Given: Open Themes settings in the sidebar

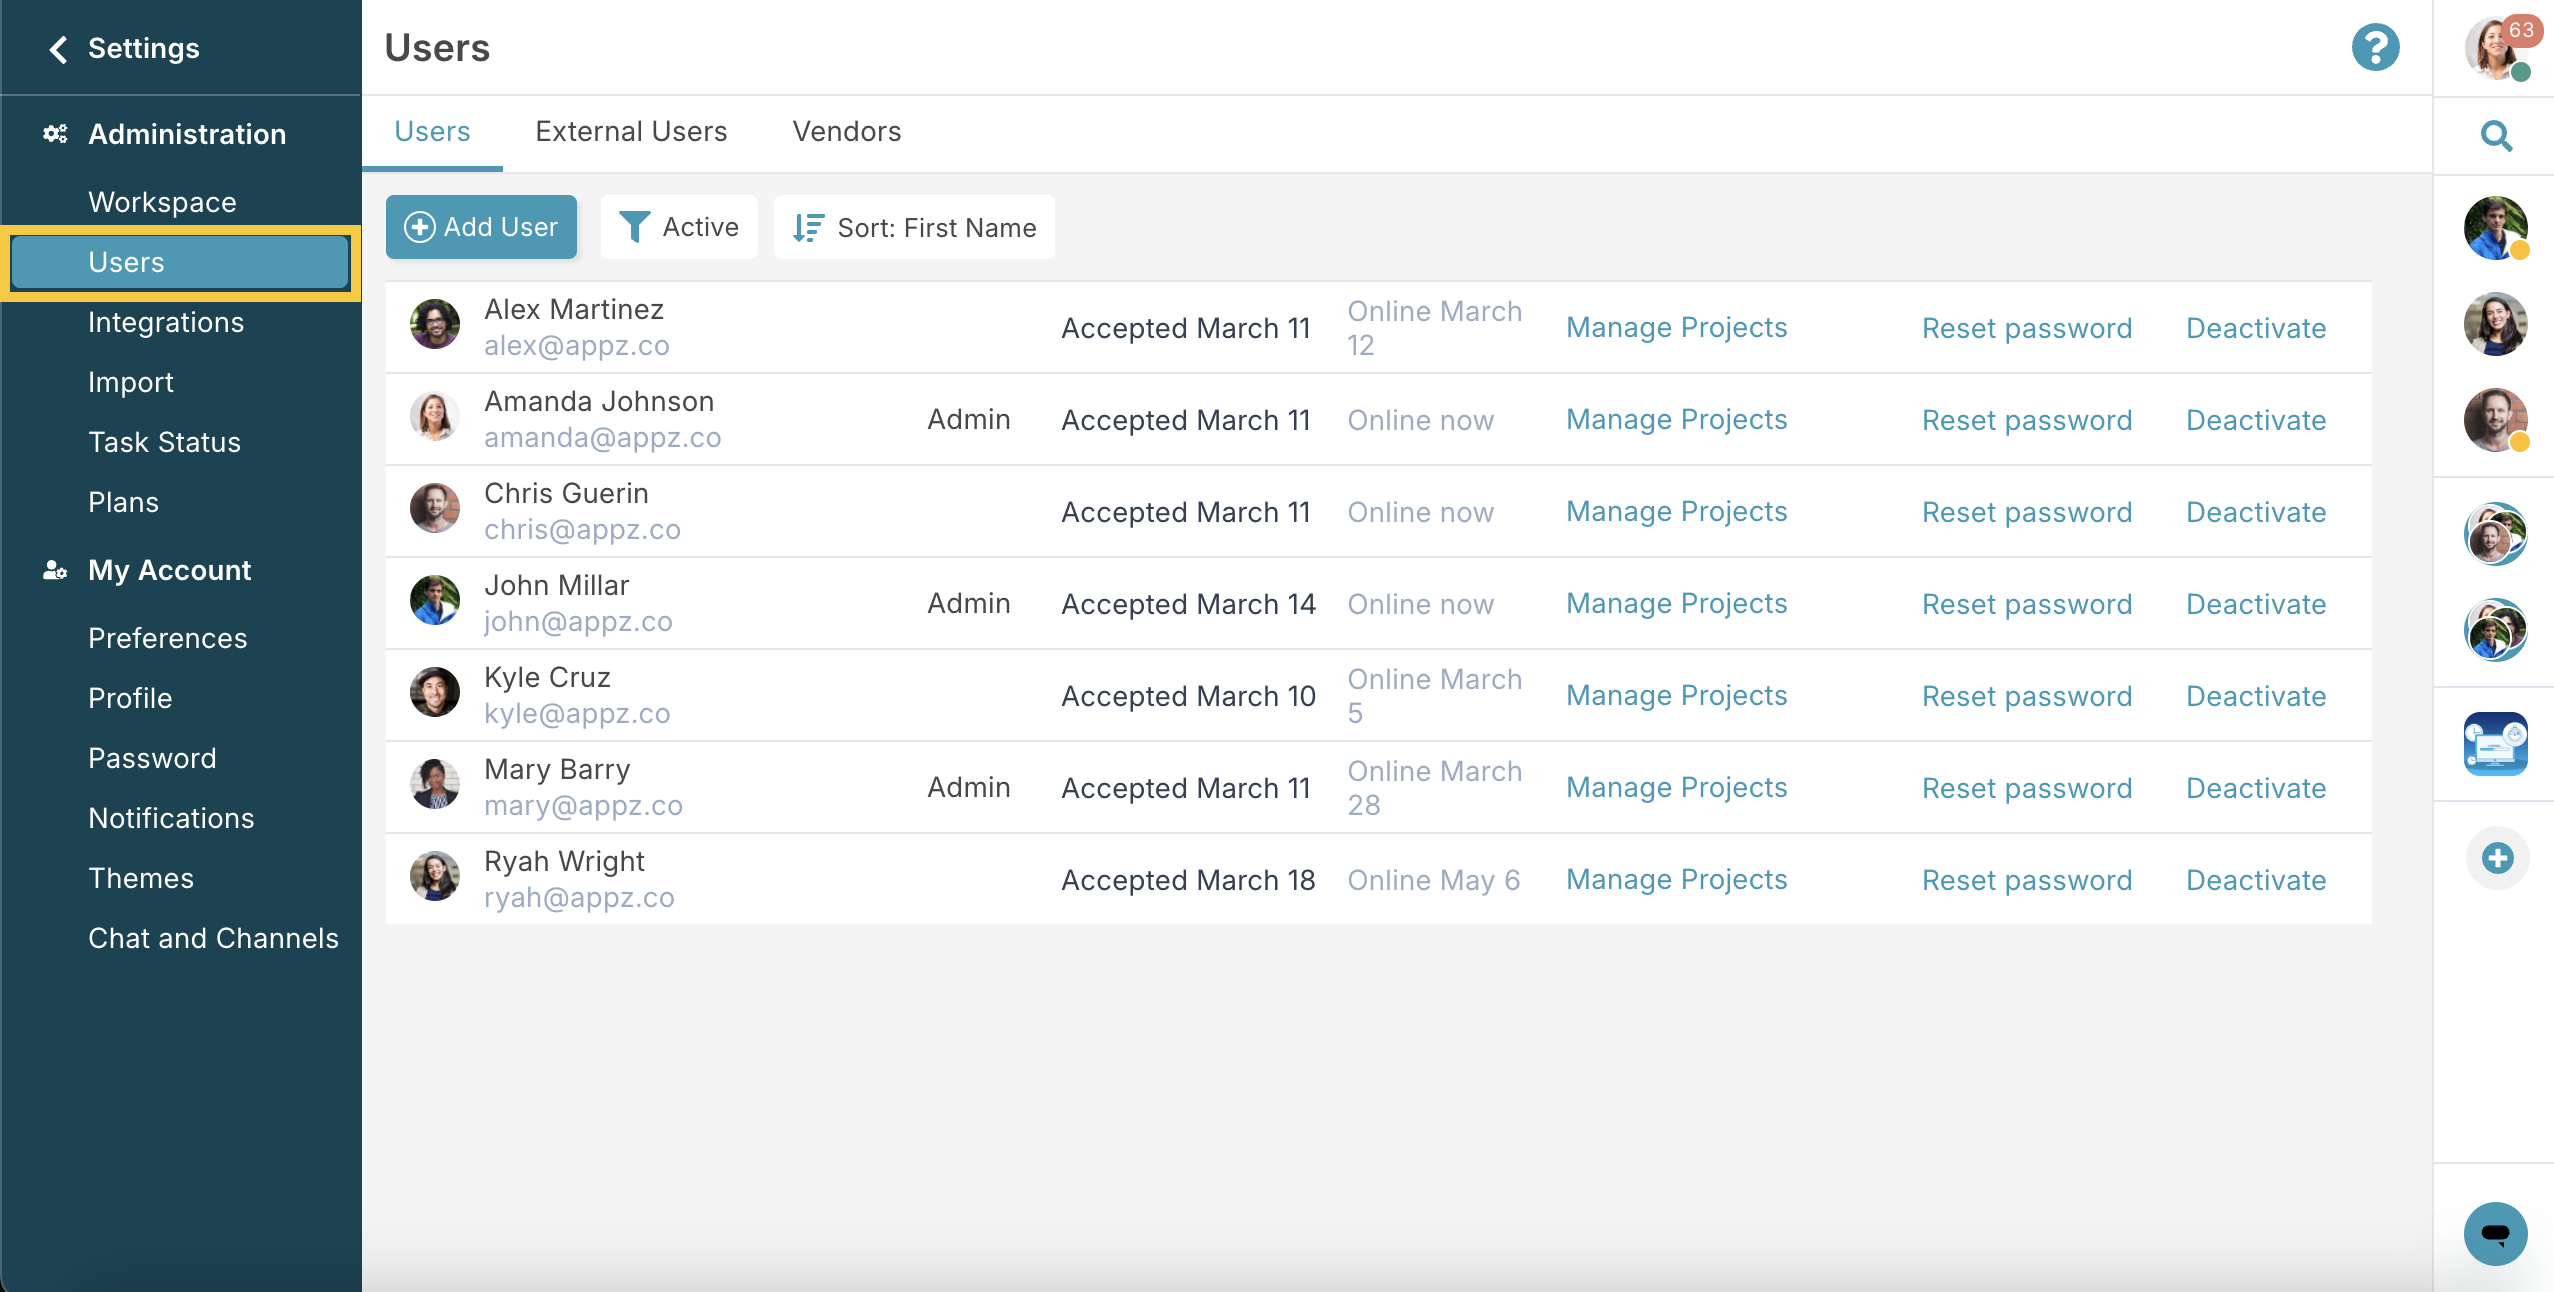Looking at the screenshot, I should tap(140, 878).
